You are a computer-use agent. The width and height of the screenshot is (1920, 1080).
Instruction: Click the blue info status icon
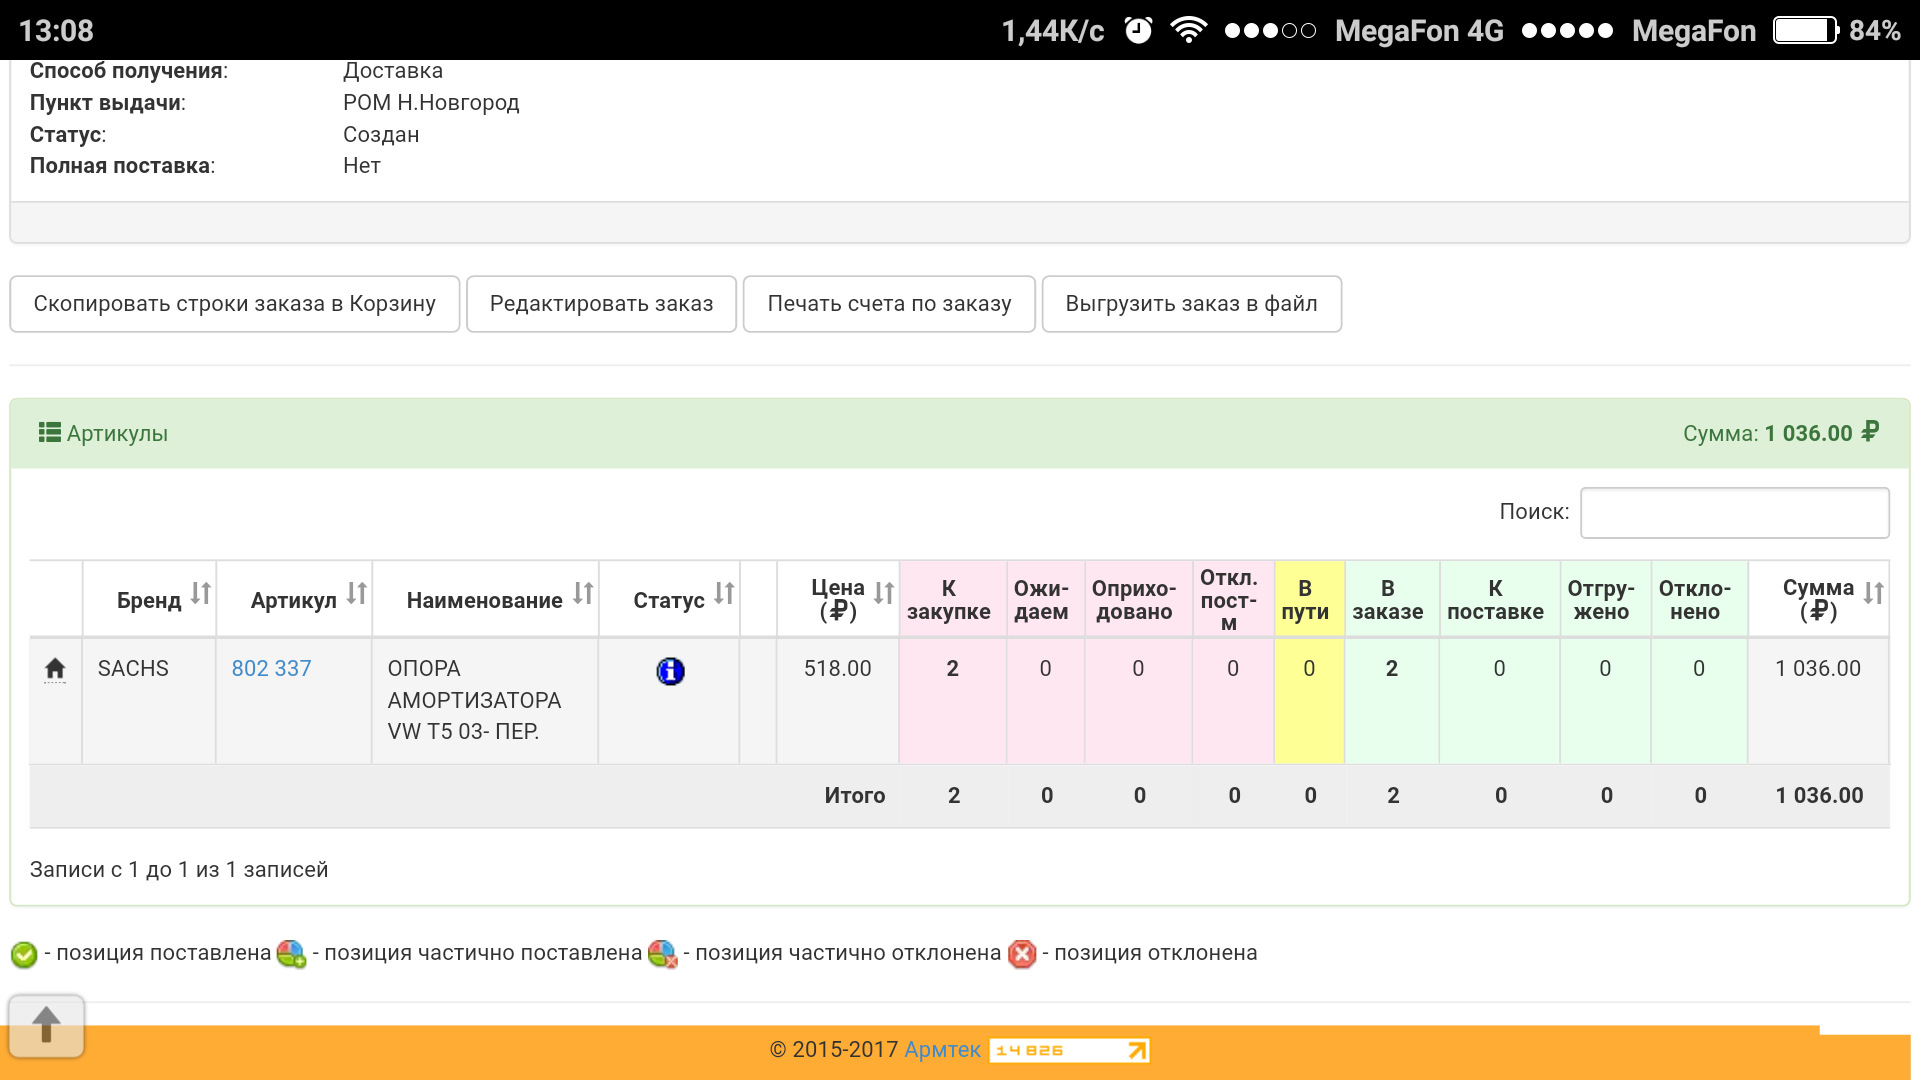[670, 671]
